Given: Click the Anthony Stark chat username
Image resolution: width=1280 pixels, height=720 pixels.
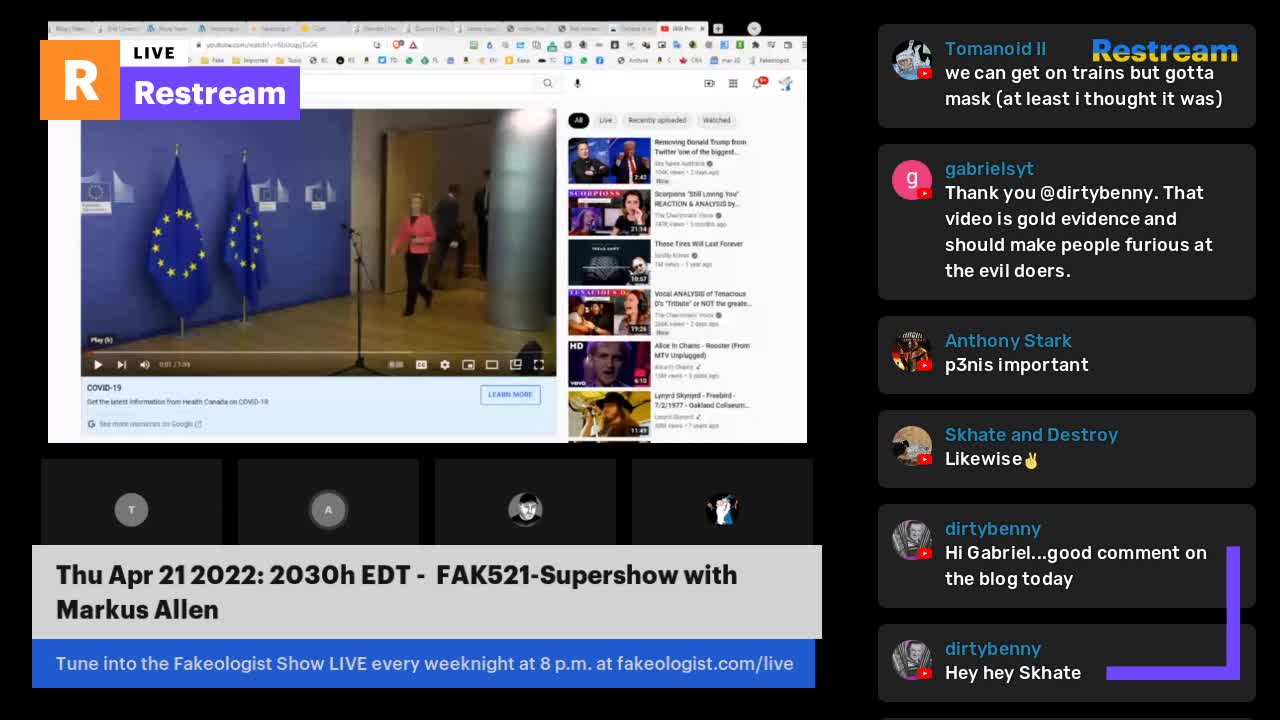Looking at the screenshot, I should coord(1008,340).
